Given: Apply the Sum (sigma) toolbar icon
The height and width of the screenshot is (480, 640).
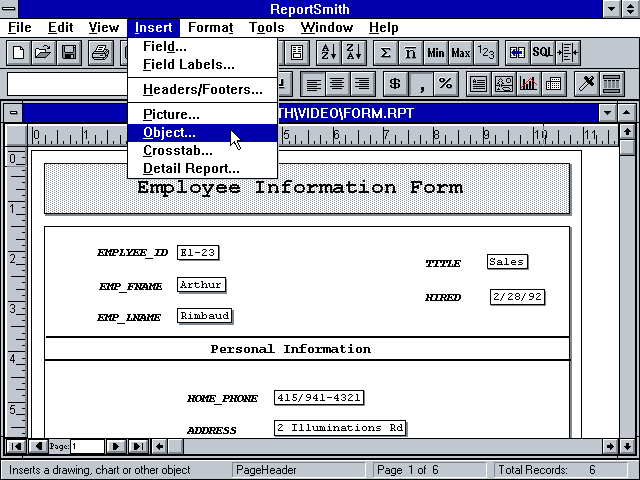Looking at the screenshot, I should [x=385, y=53].
